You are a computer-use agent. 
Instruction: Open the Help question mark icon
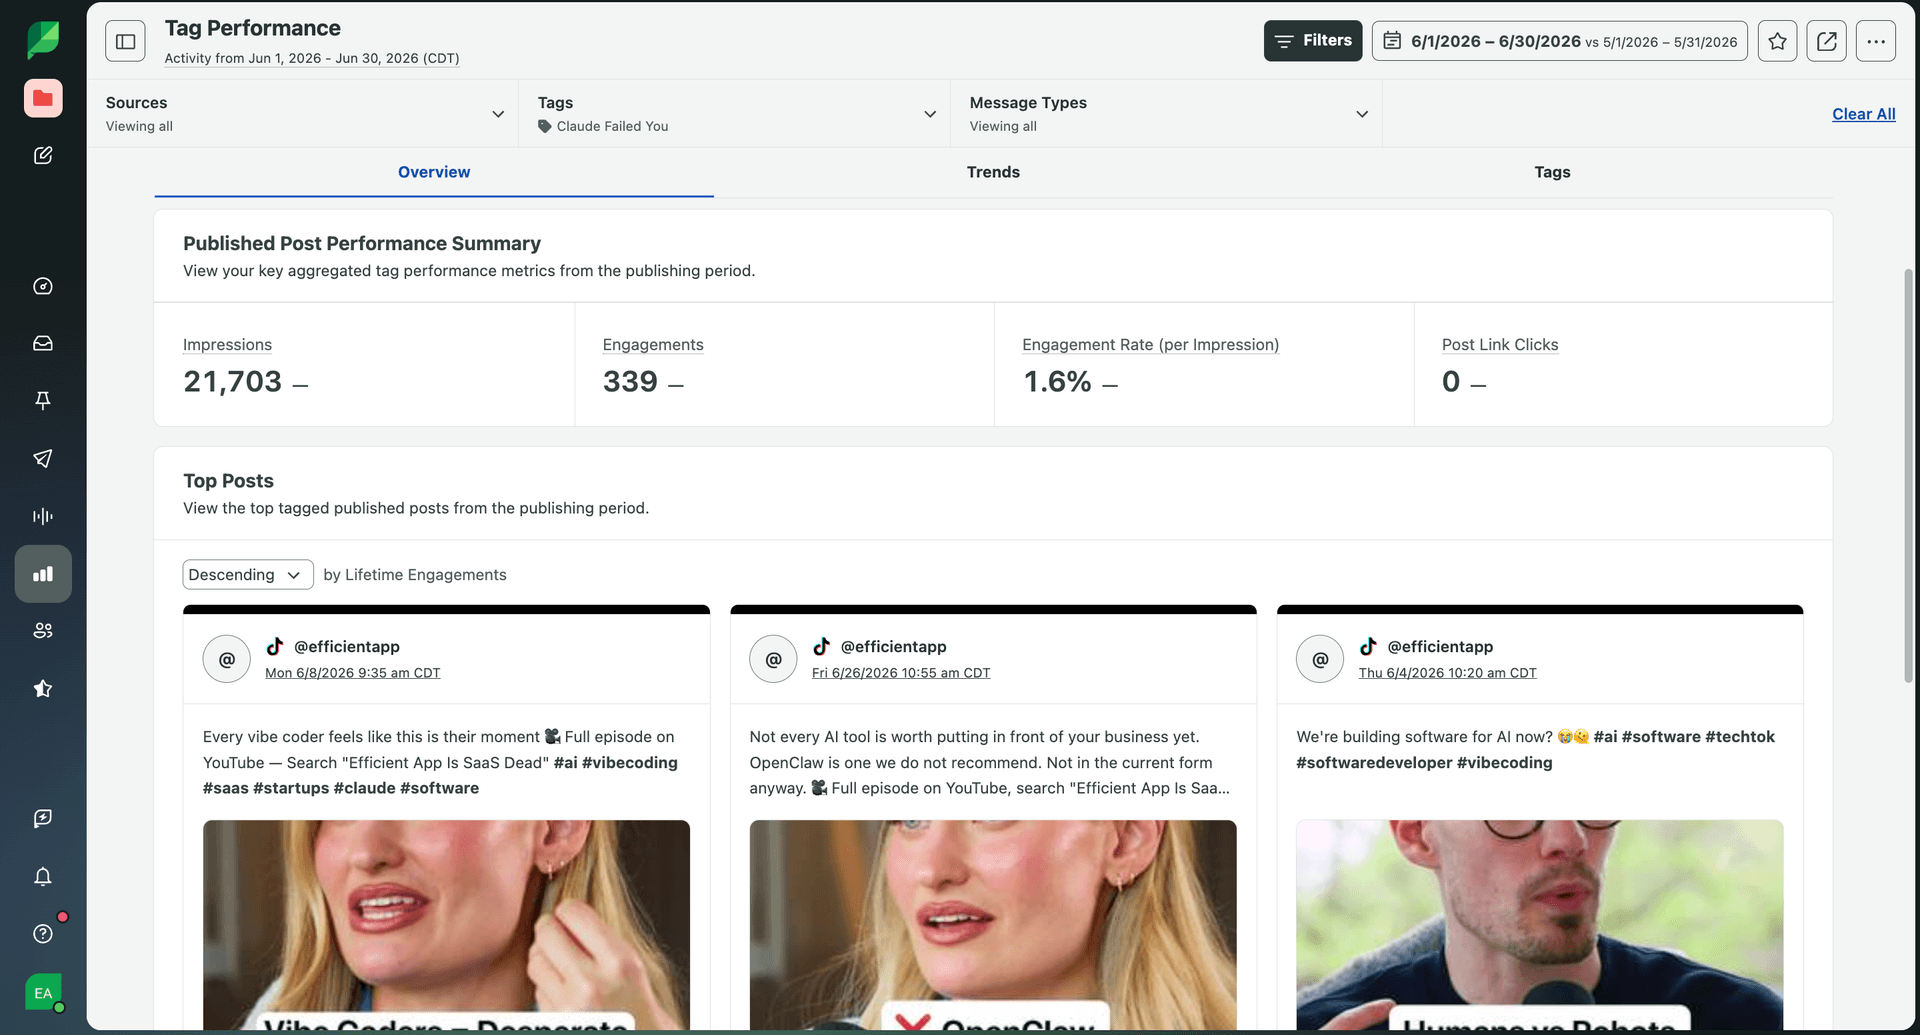(43, 933)
